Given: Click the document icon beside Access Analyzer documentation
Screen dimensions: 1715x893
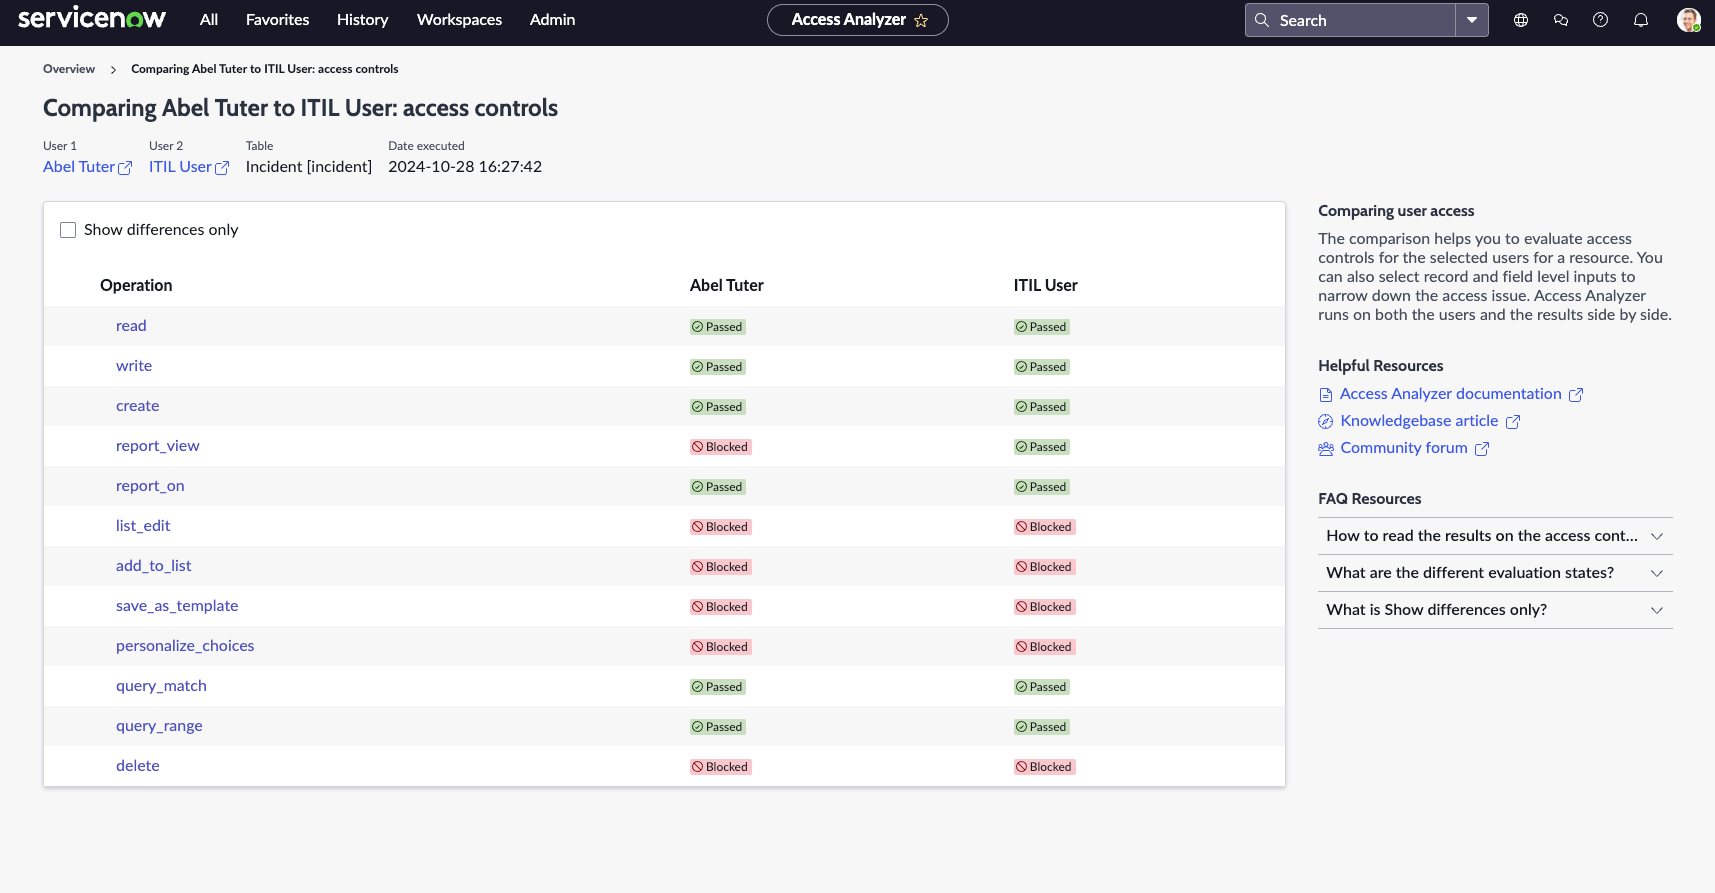Looking at the screenshot, I should [1326, 395].
